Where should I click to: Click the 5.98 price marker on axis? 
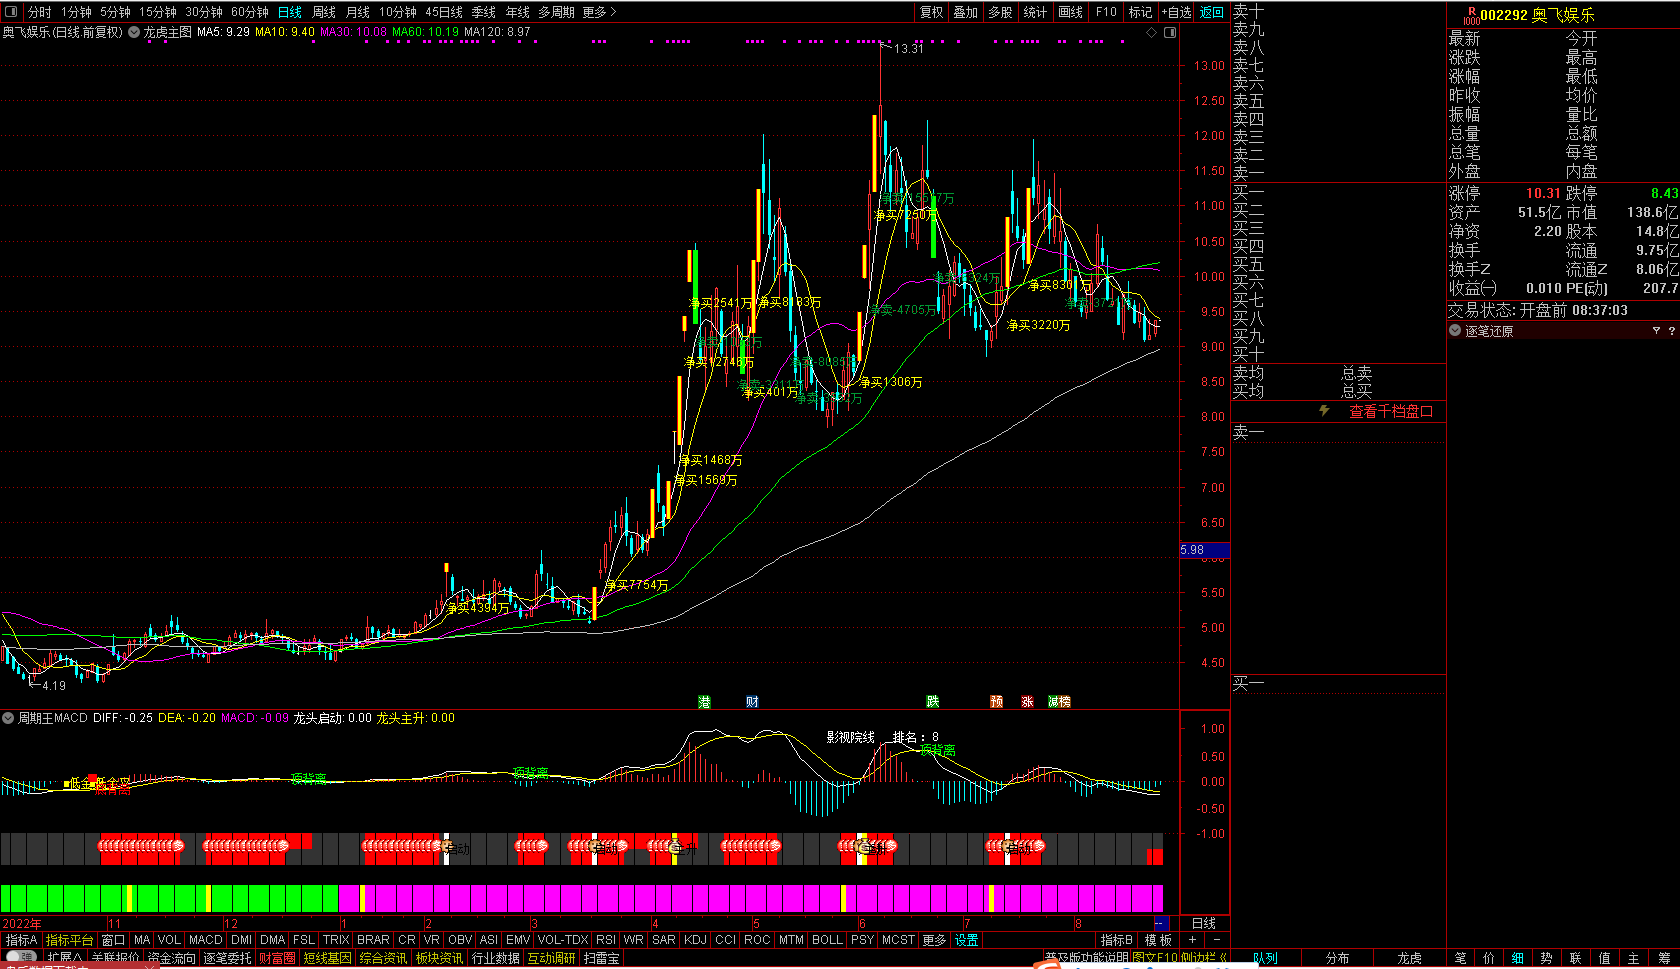[x=1204, y=550]
